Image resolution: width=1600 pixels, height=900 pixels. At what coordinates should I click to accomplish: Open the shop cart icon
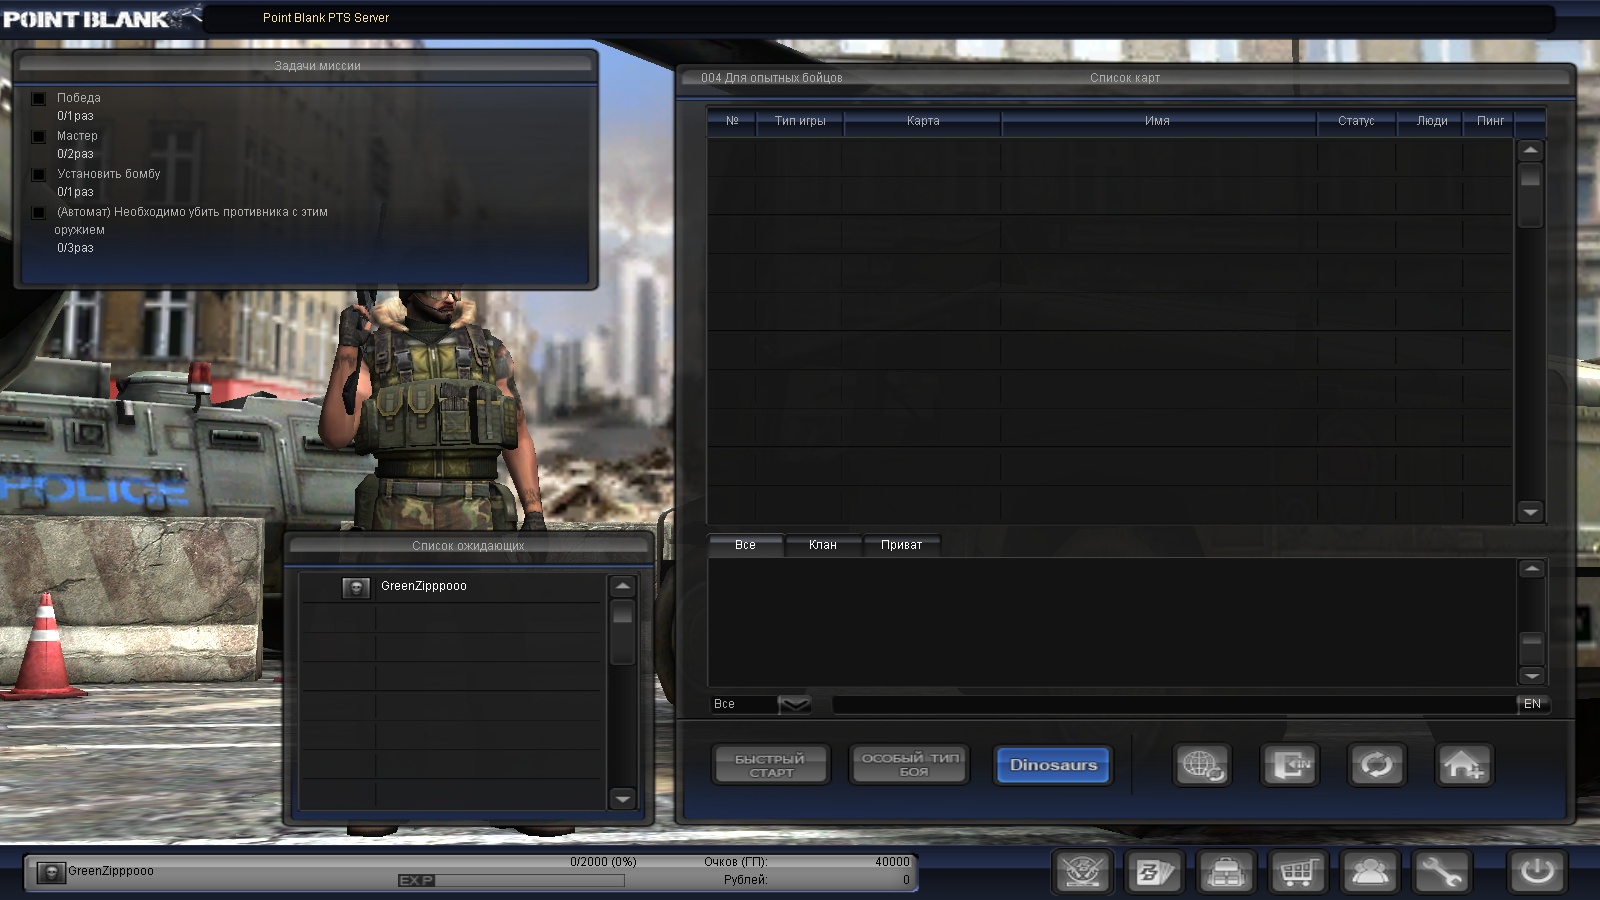1298,872
